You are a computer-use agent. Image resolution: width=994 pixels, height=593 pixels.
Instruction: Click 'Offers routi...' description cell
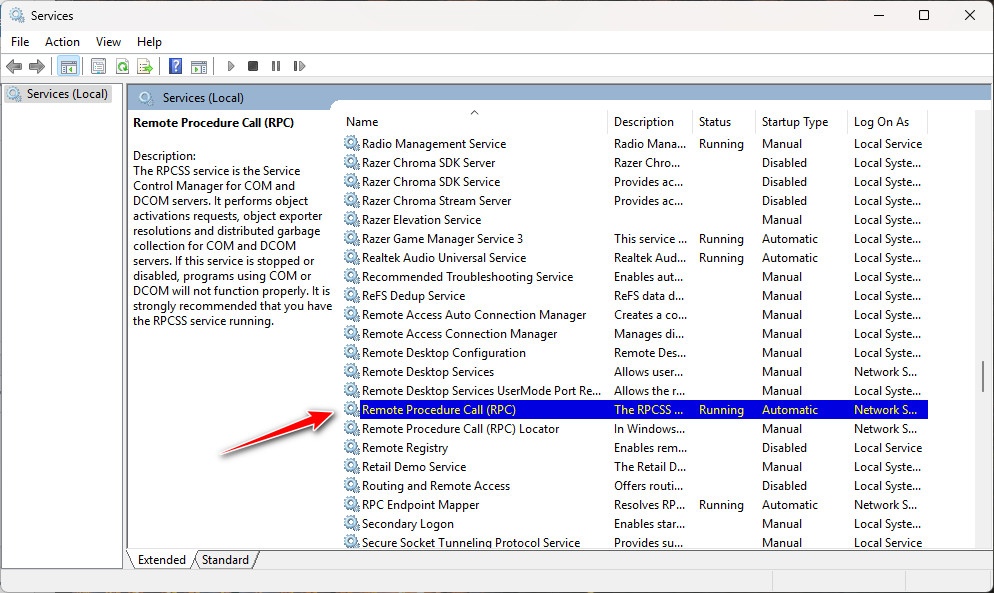pos(649,486)
